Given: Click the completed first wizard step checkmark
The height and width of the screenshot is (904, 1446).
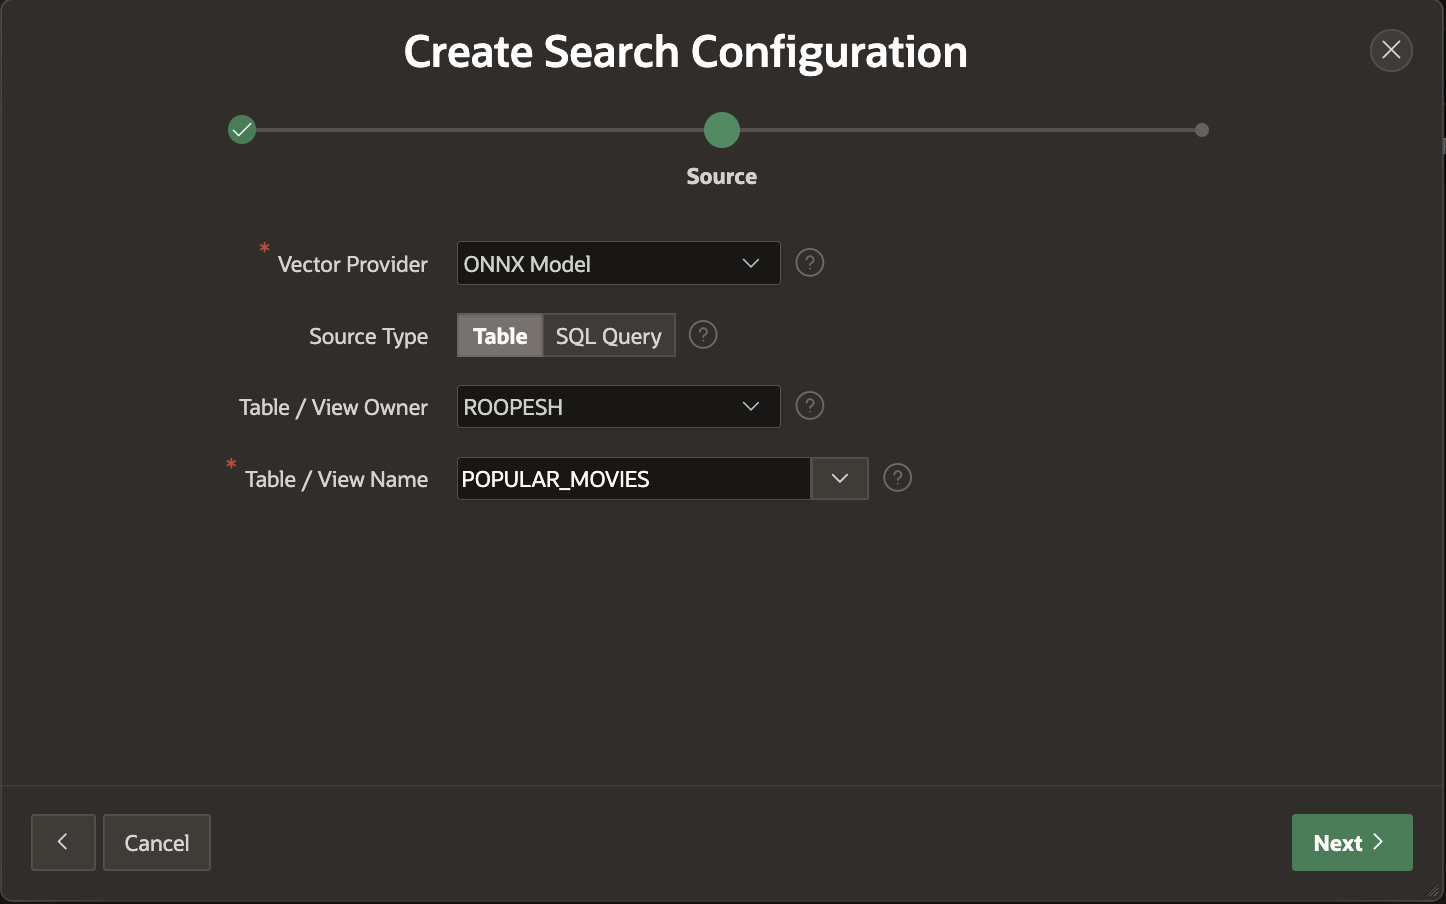Looking at the screenshot, I should tap(242, 130).
